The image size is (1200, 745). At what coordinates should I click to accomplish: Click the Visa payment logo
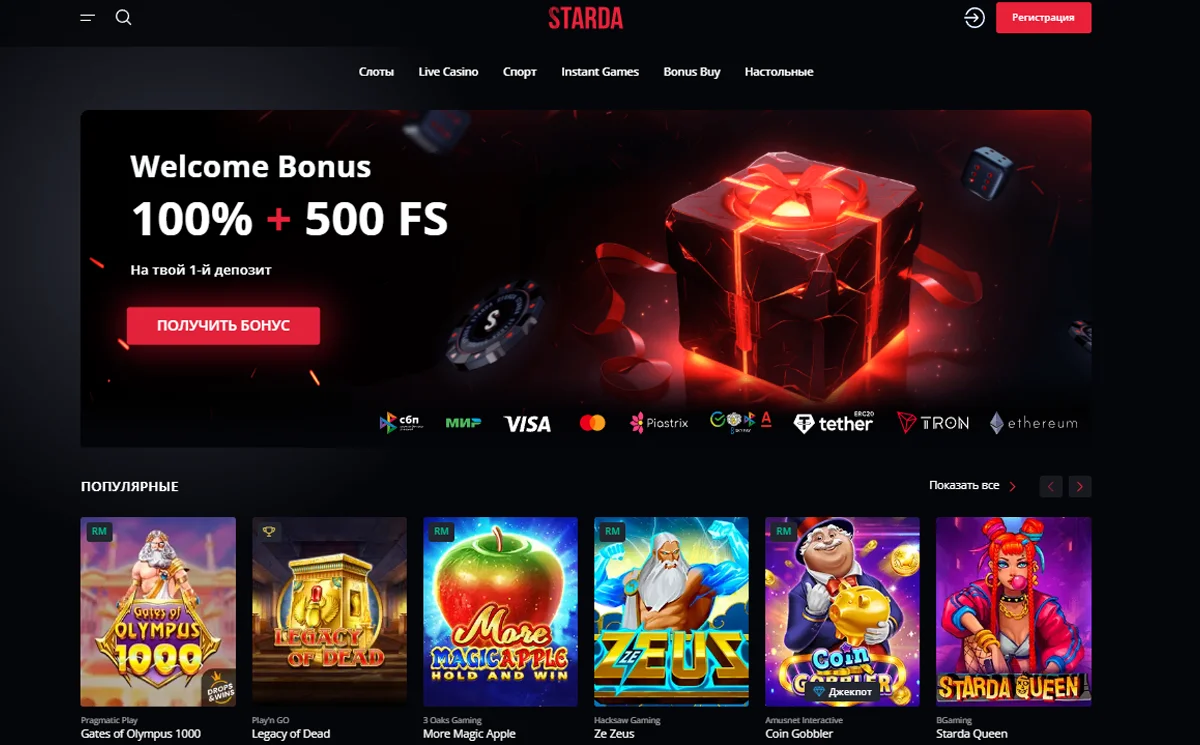click(527, 424)
